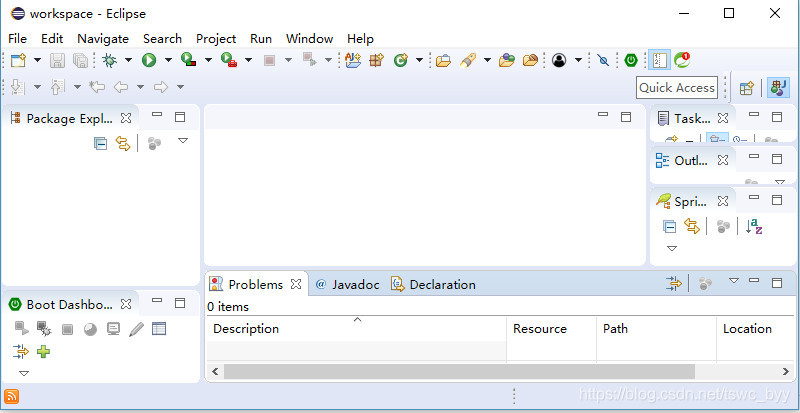This screenshot has height=413, width=800.
Task: Click the Quick Access search field
Action: [677, 88]
